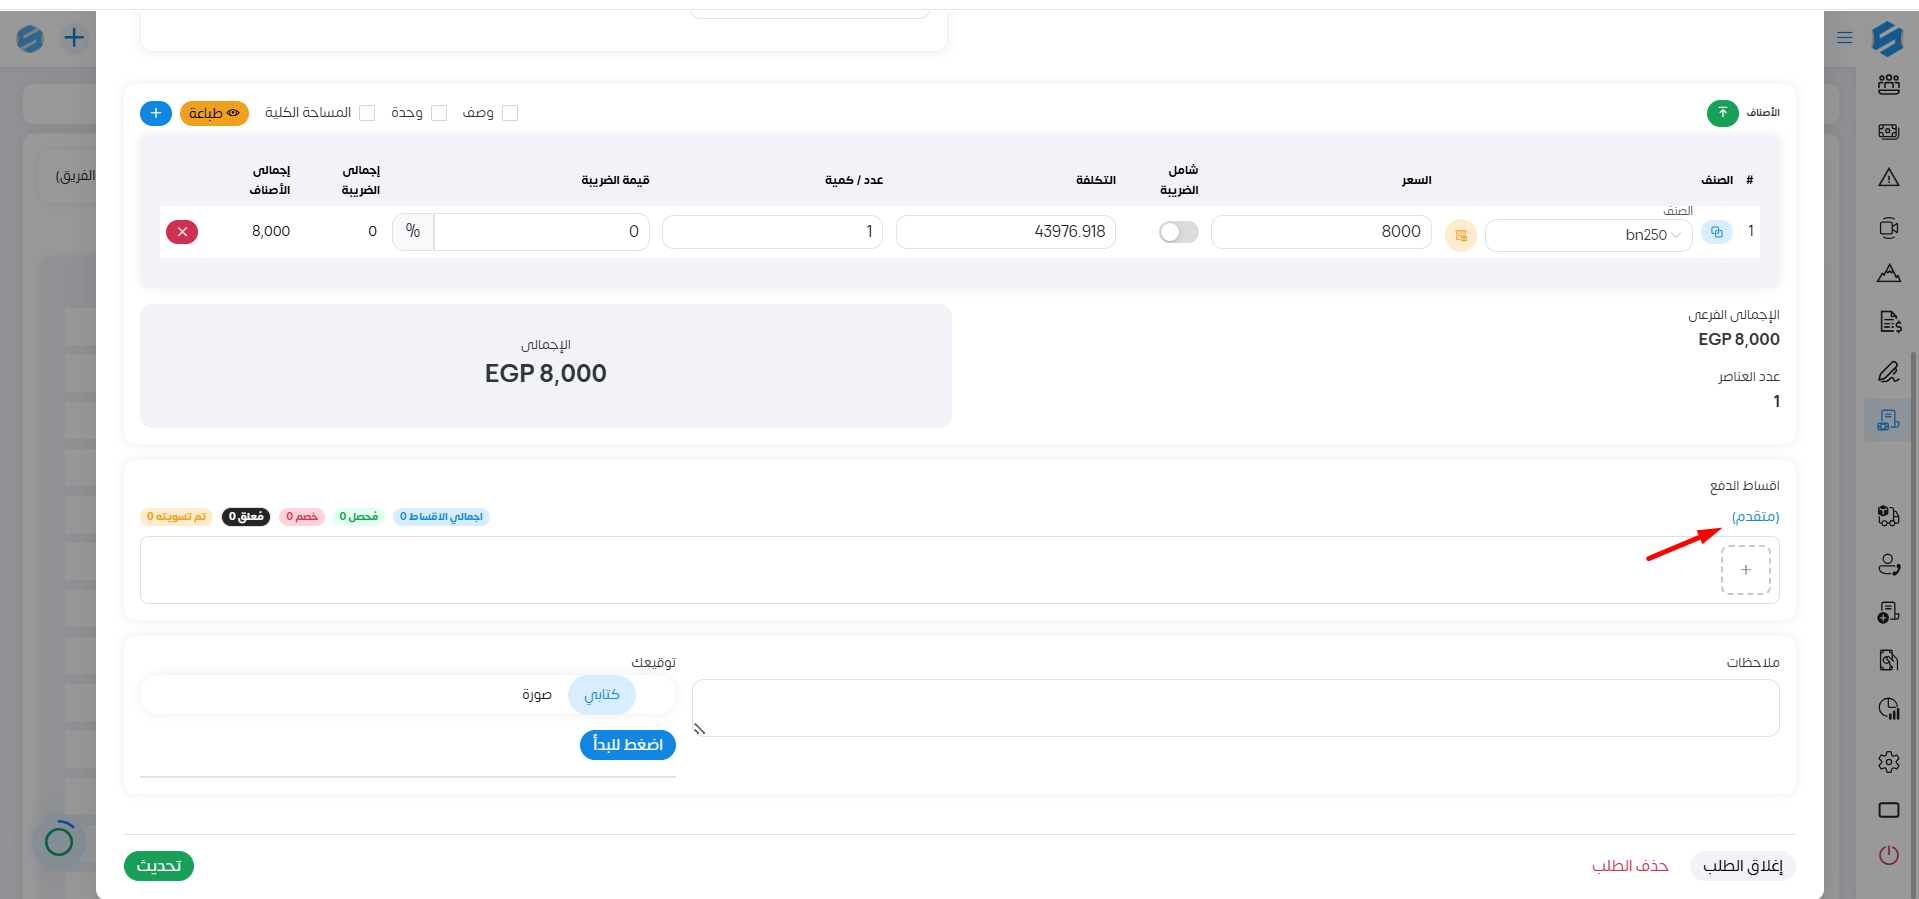Open the settings gear in the sidebar
Viewport: 1919px width, 899px height.
(1888, 762)
